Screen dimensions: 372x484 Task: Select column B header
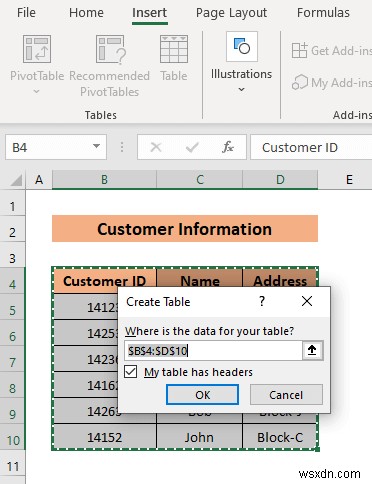coord(104,180)
